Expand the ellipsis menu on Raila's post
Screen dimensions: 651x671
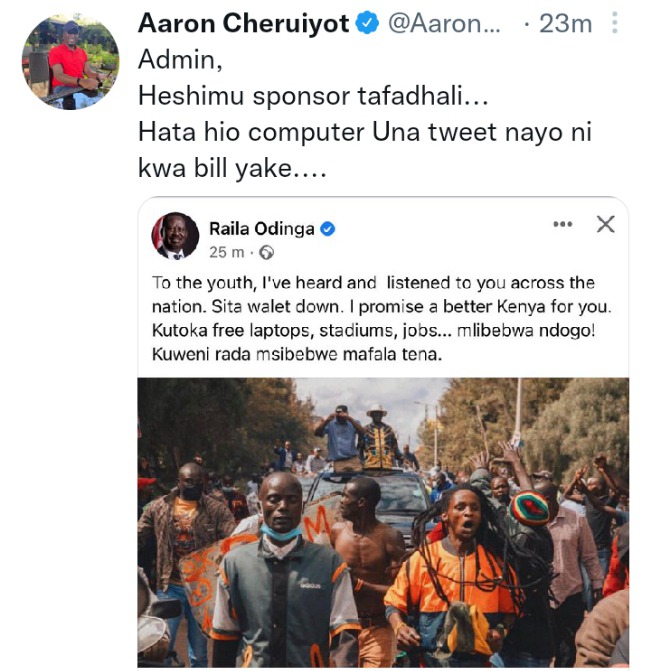(562, 224)
